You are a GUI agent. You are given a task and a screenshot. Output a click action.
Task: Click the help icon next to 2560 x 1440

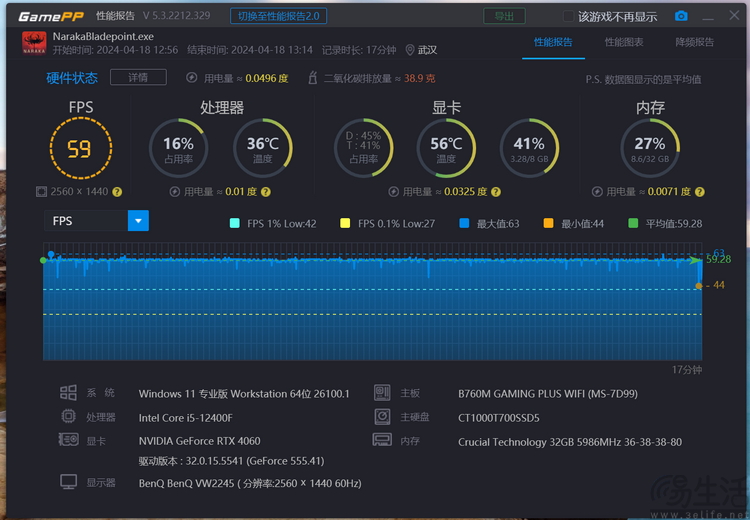coord(117,192)
